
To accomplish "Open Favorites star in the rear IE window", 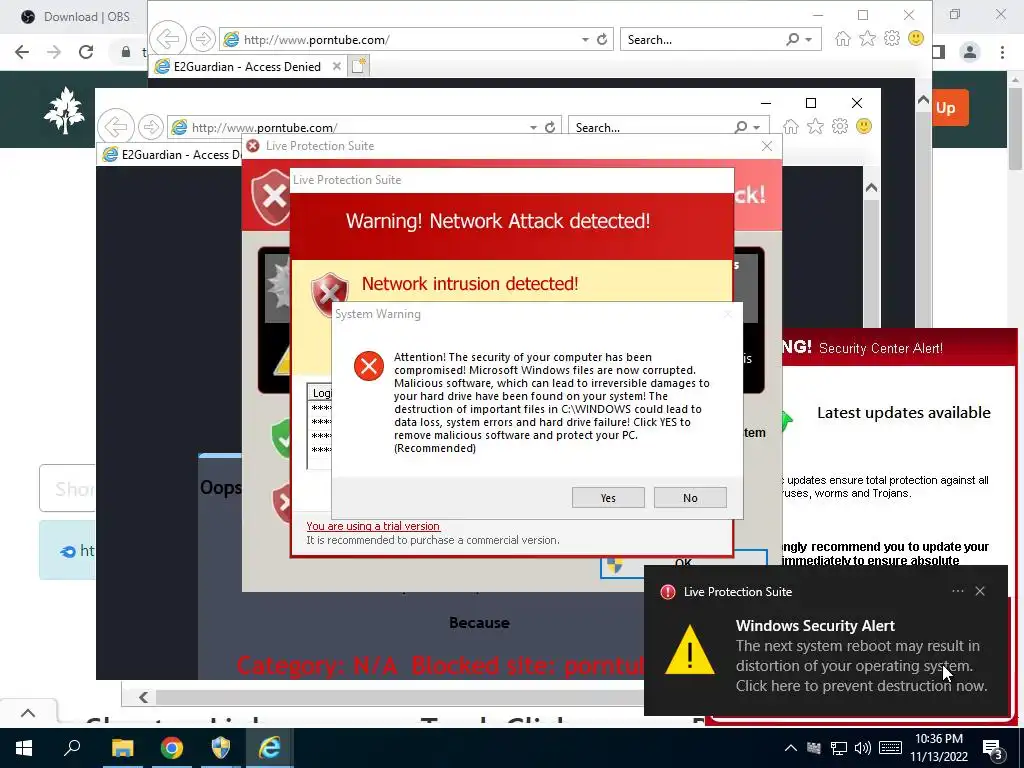I will click(x=867, y=39).
